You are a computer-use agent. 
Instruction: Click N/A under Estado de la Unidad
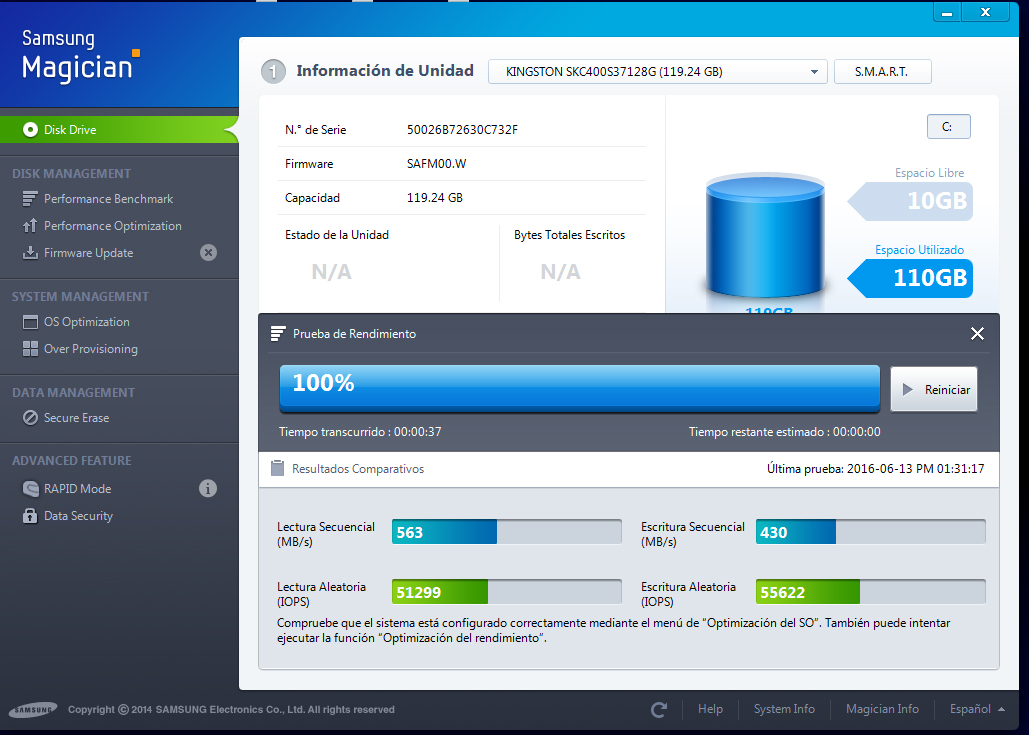[331, 272]
